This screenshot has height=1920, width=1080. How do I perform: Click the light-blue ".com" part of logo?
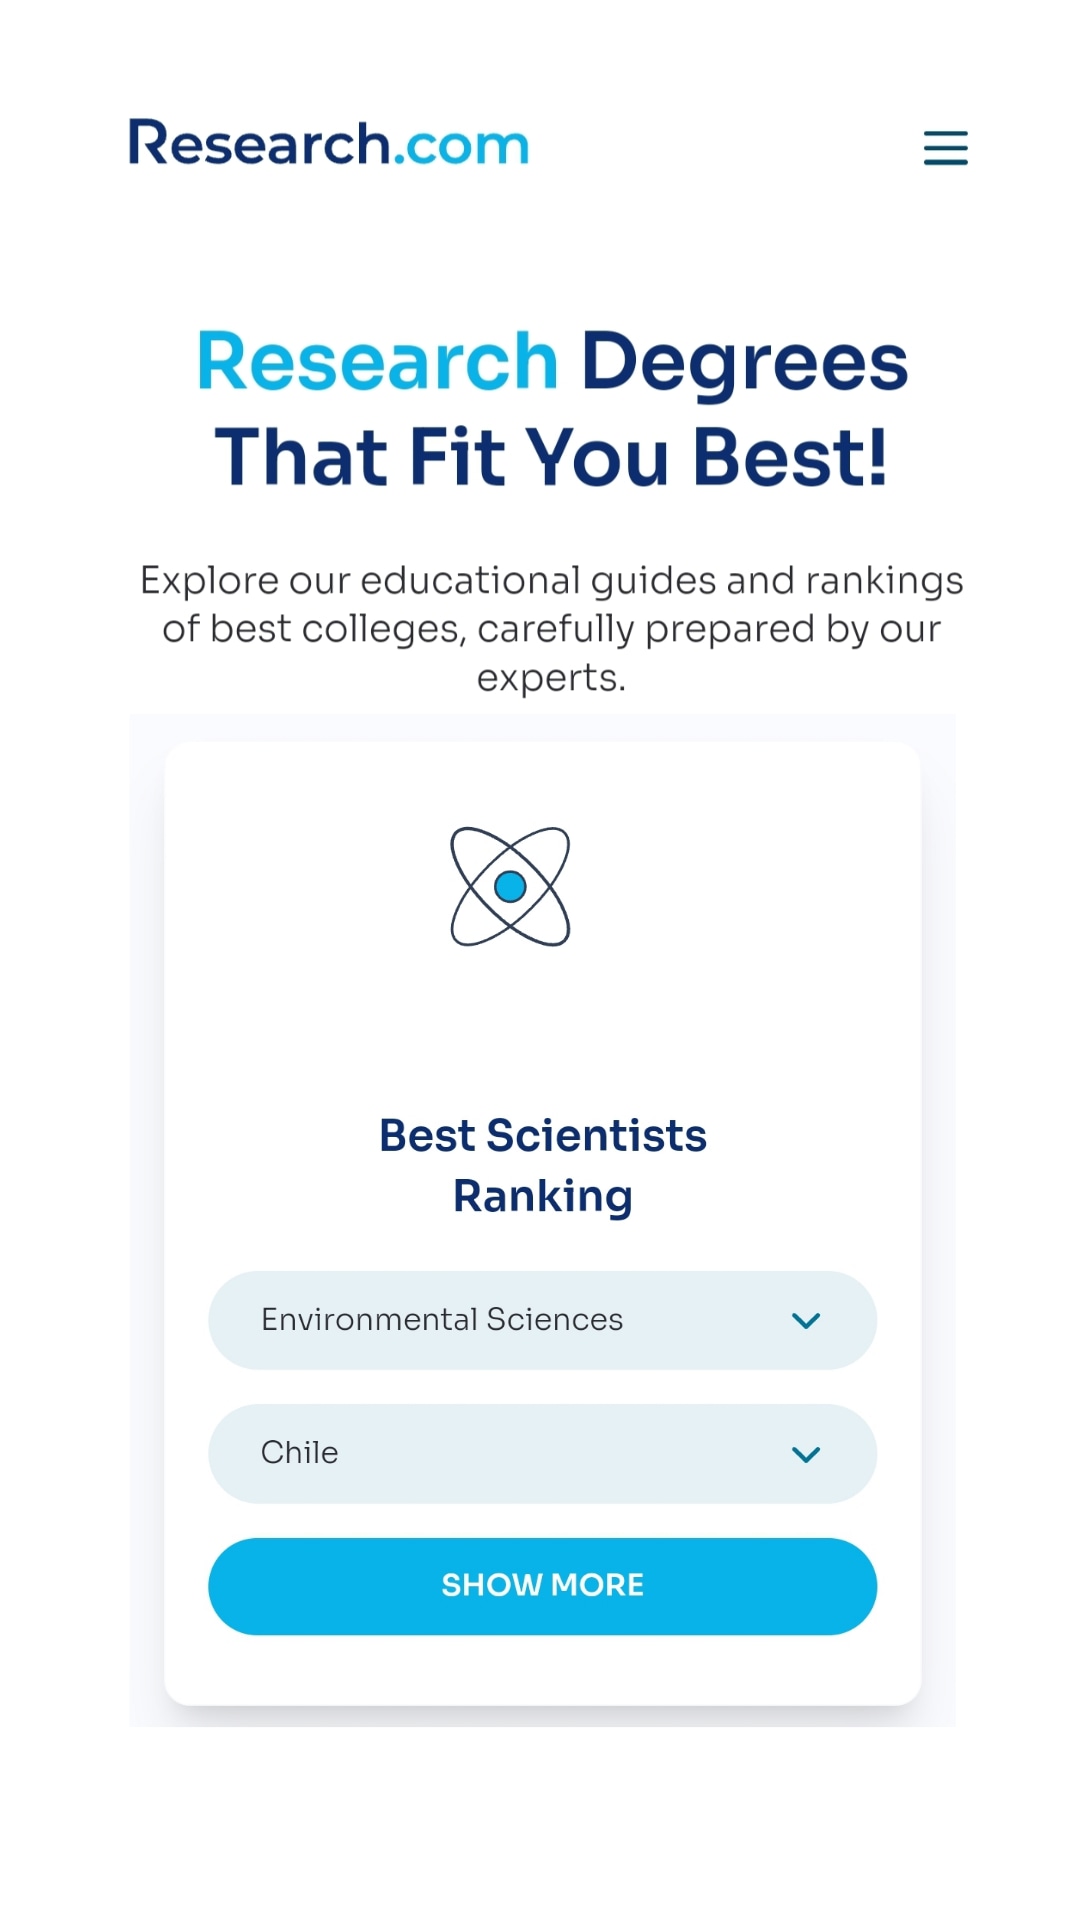click(x=461, y=146)
